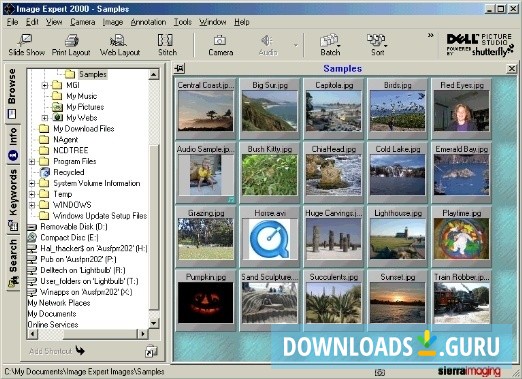Click the Dell Picture Studio Shutterfly logo

pyautogui.click(x=480, y=45)
